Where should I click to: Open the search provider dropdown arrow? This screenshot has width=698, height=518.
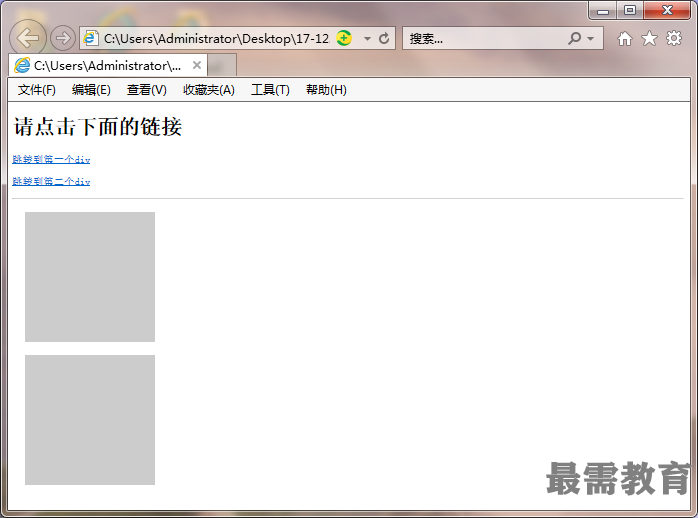[591, 39]
